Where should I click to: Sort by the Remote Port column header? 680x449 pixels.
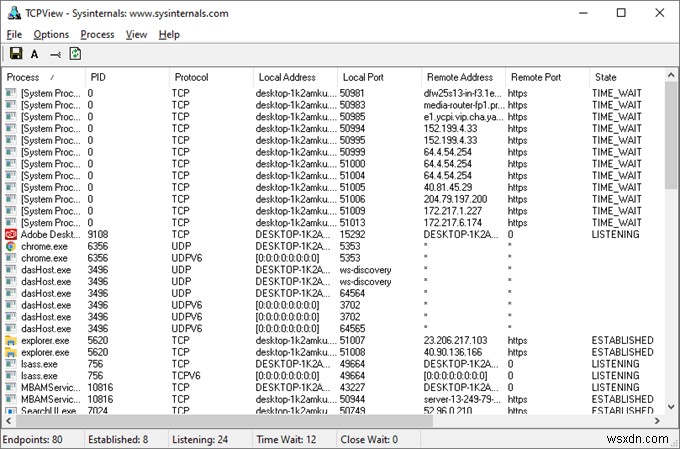point(548,77)
